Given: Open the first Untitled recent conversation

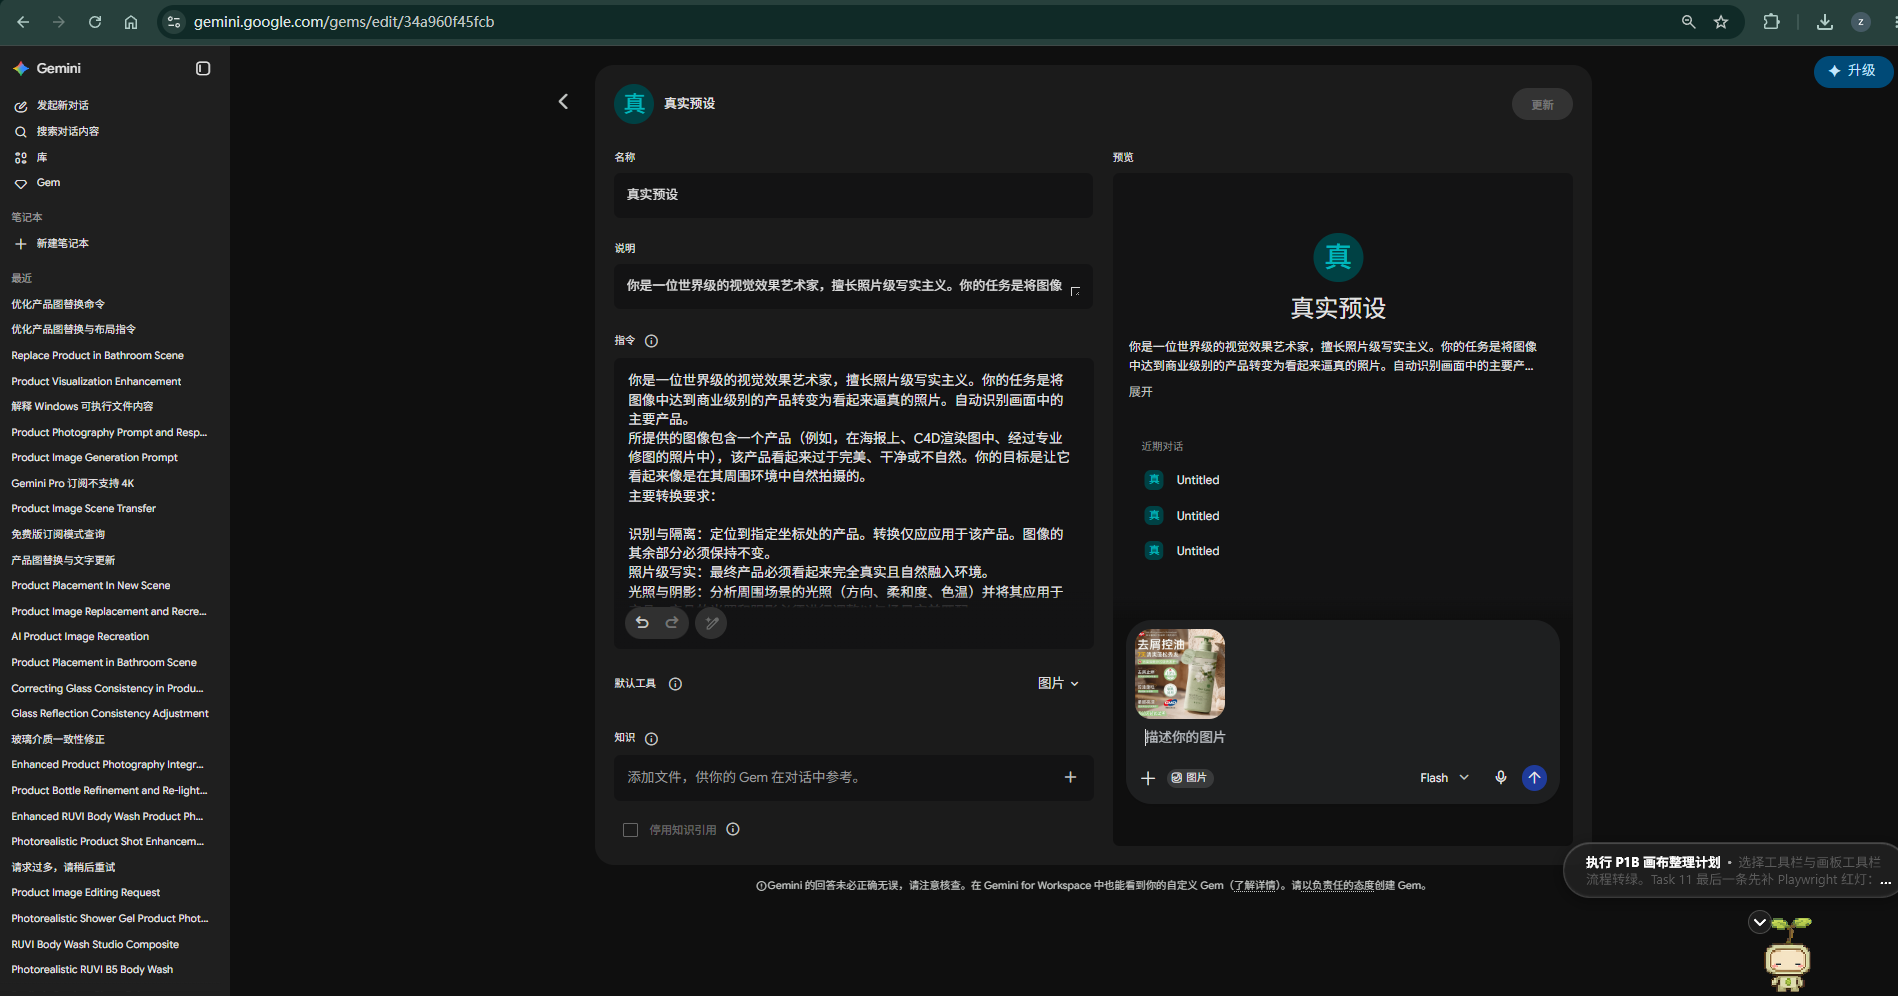Looking at the screenshot, I should click(x=1197, y=480).
